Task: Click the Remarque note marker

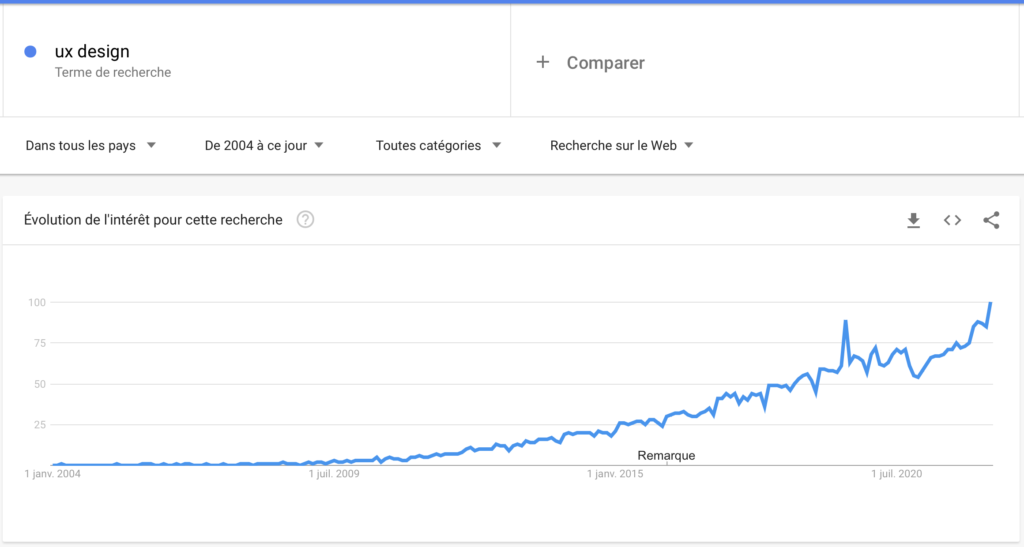Action: [666, 456]
